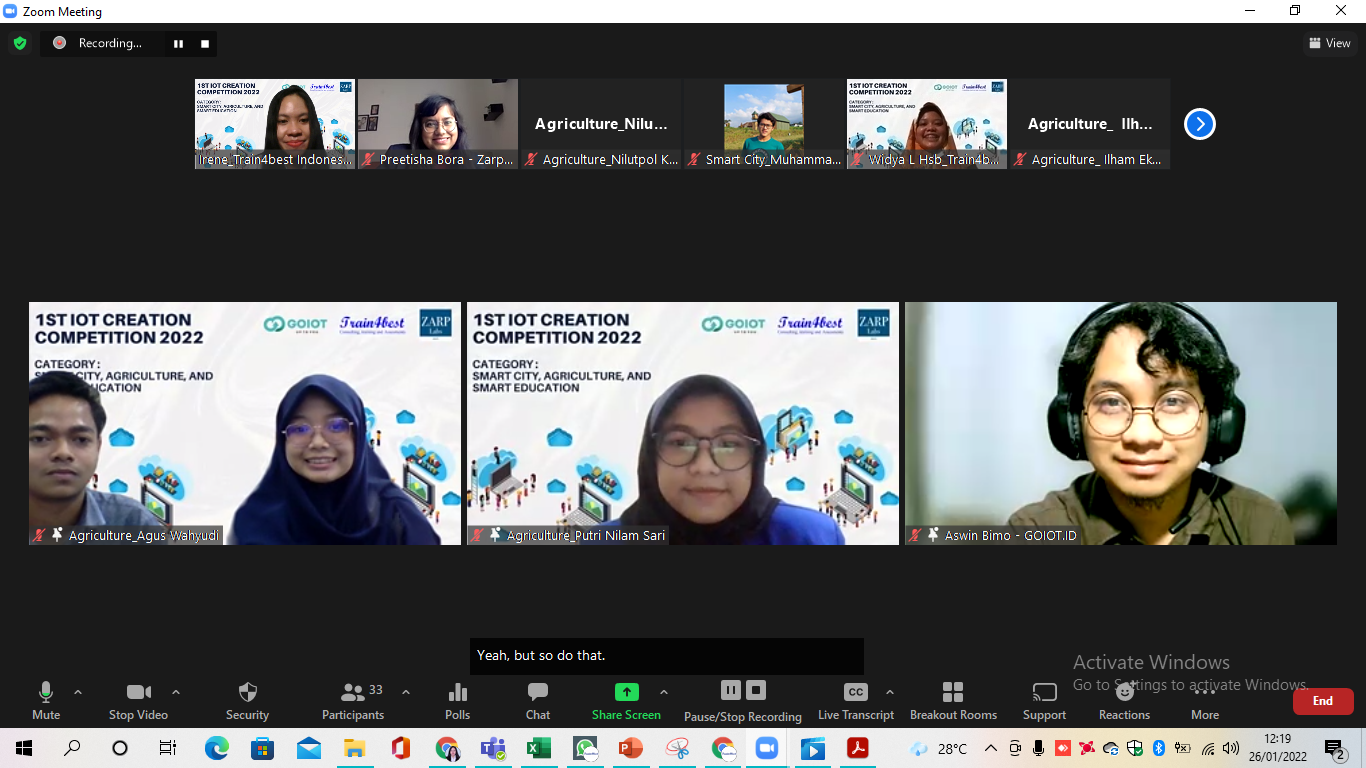Open the Chat panel

(x=538, y=692)
